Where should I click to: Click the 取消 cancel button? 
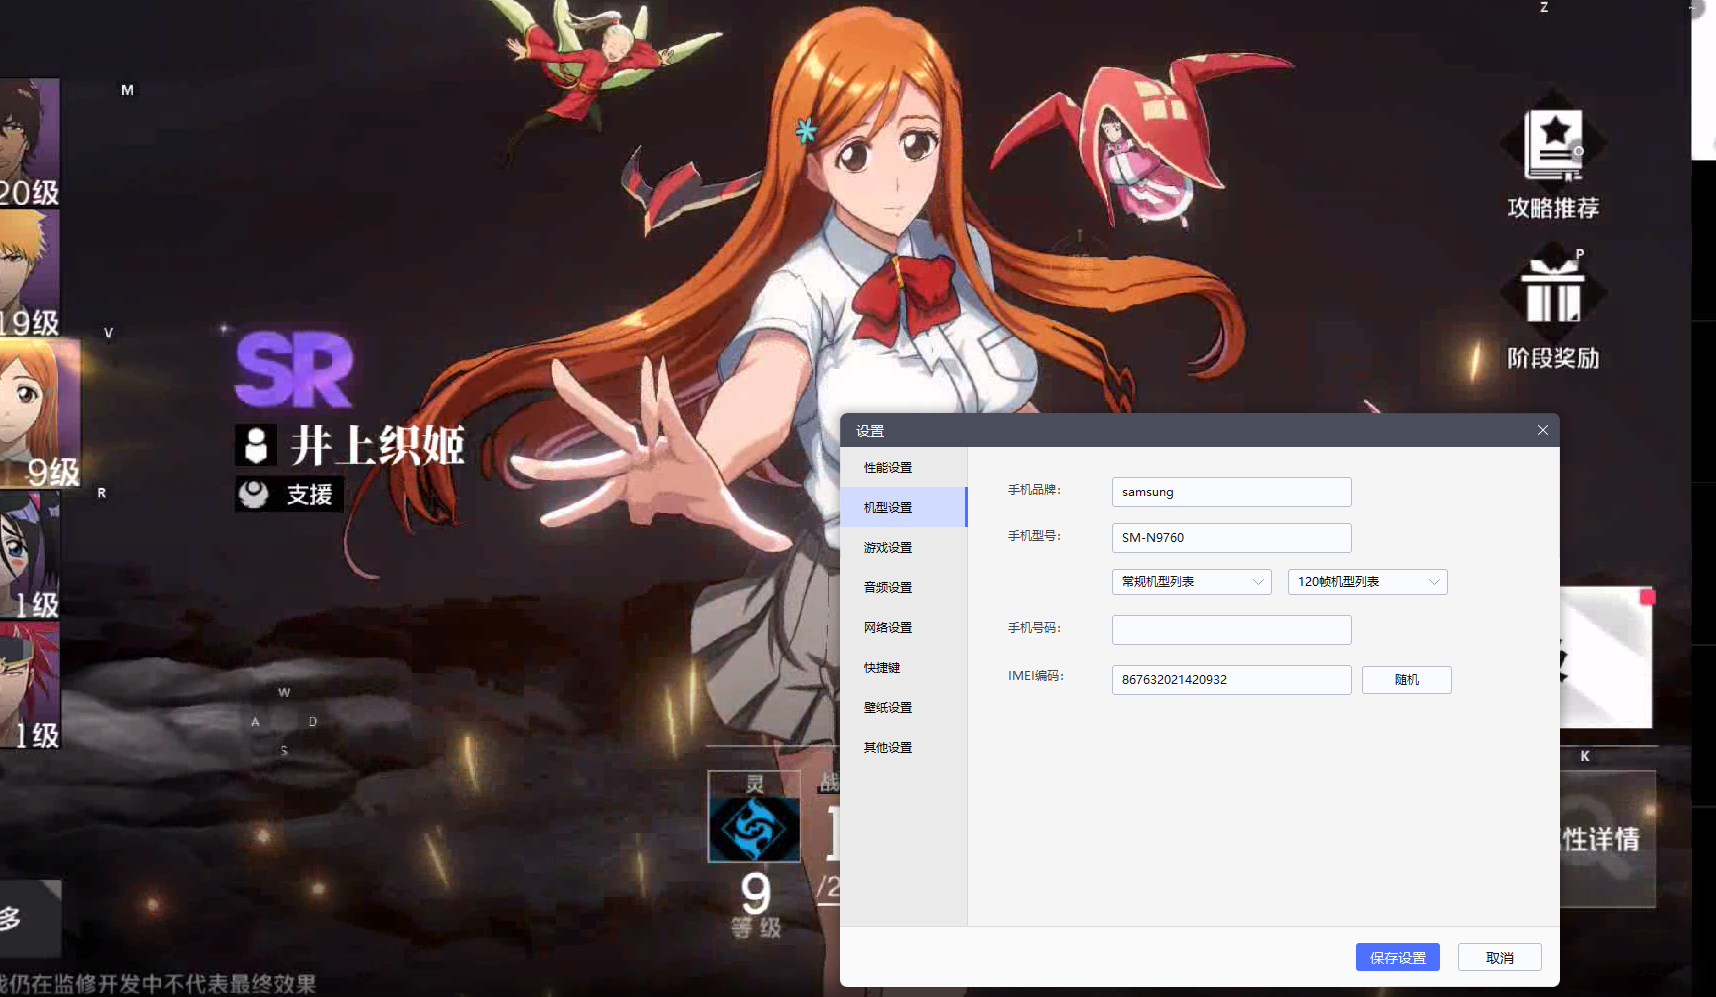(x=1499, y=958)
